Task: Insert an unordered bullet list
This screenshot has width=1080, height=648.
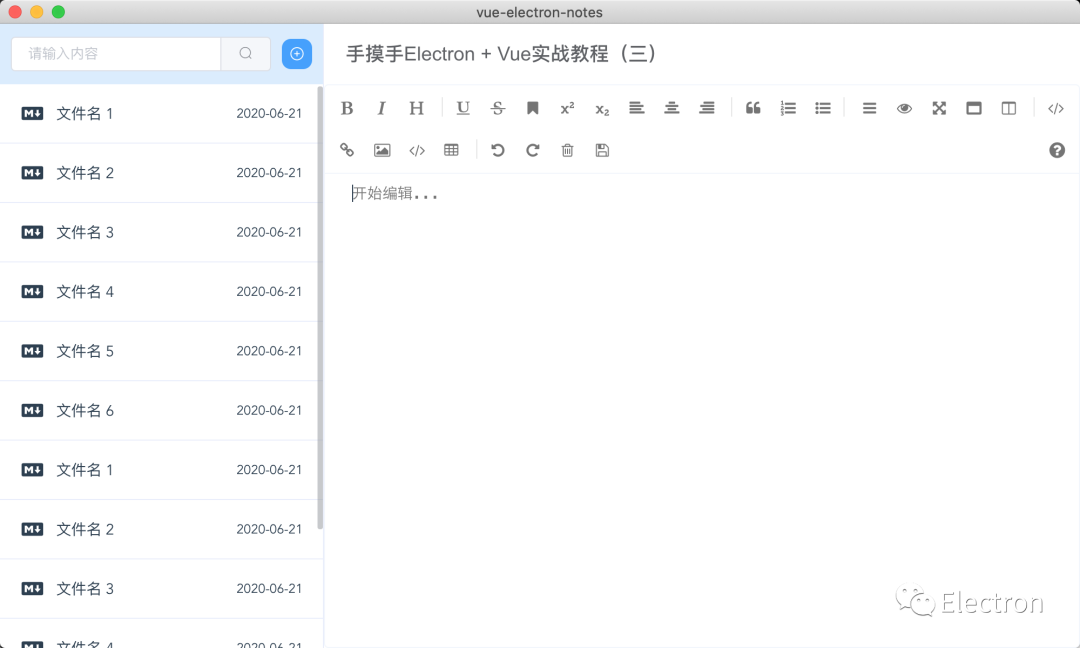Action: [823, 108]
